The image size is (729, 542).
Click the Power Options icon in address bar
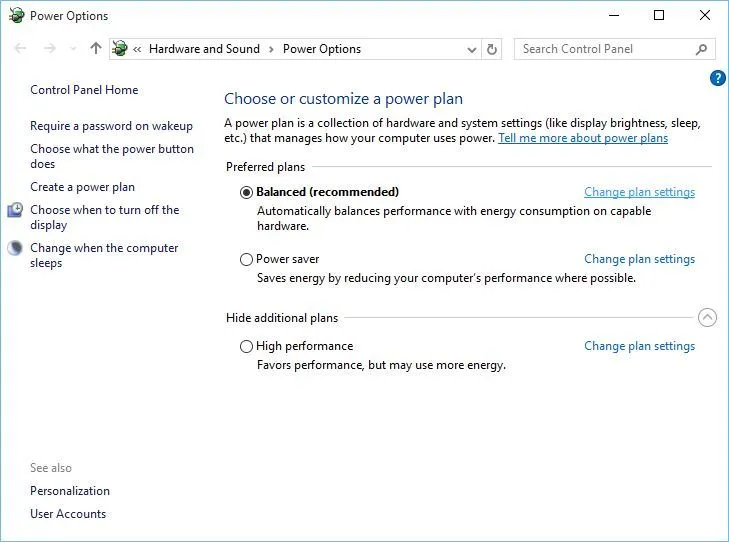pos(121,49)
